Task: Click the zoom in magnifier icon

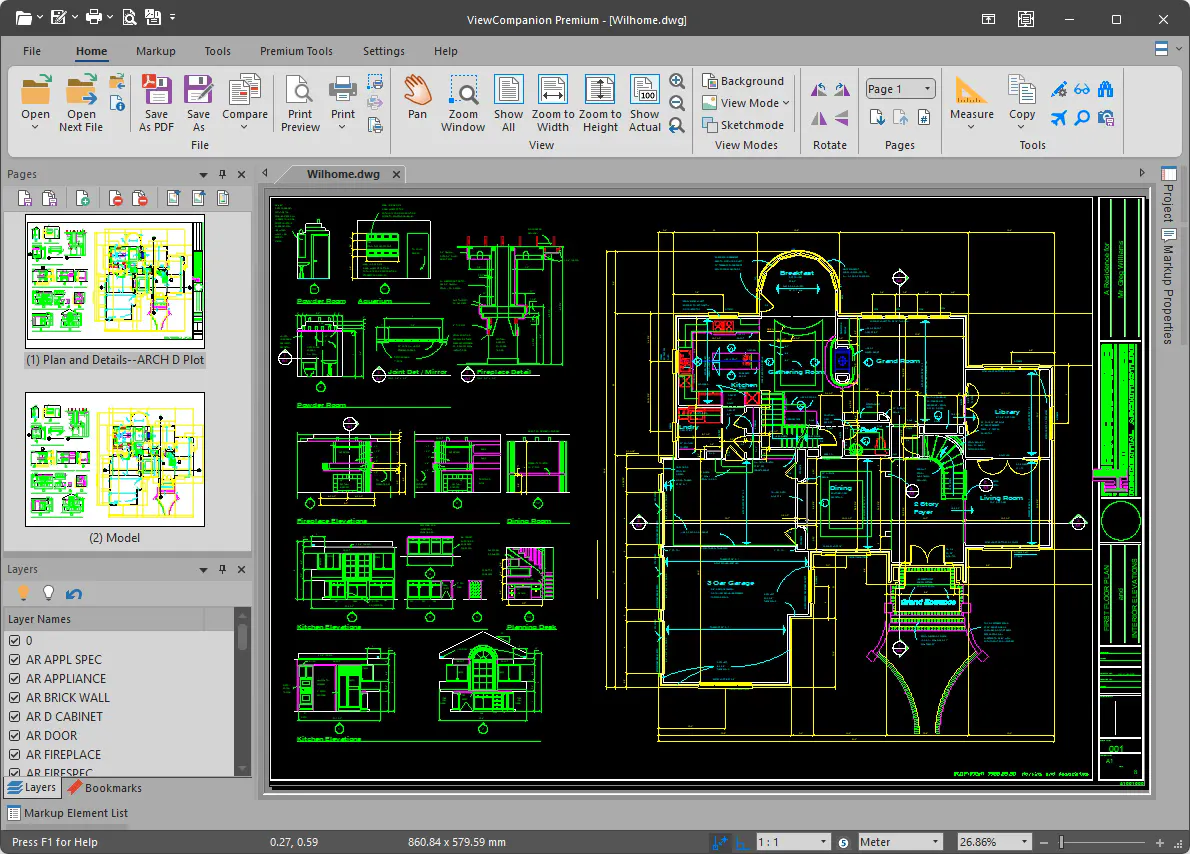Action: point(677,81)
